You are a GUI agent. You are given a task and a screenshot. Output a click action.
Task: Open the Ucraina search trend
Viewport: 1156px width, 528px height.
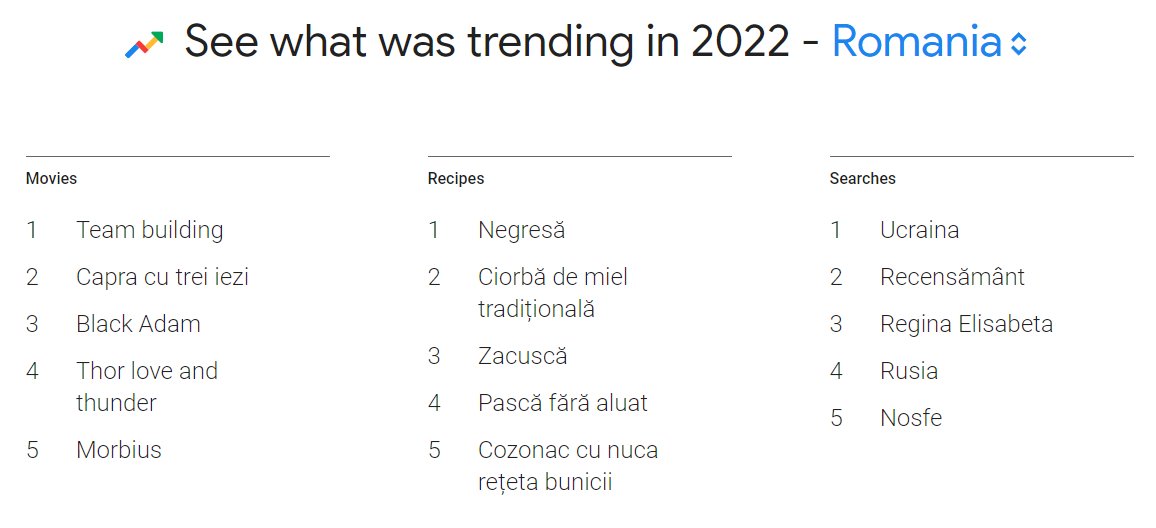coord(919,230)
